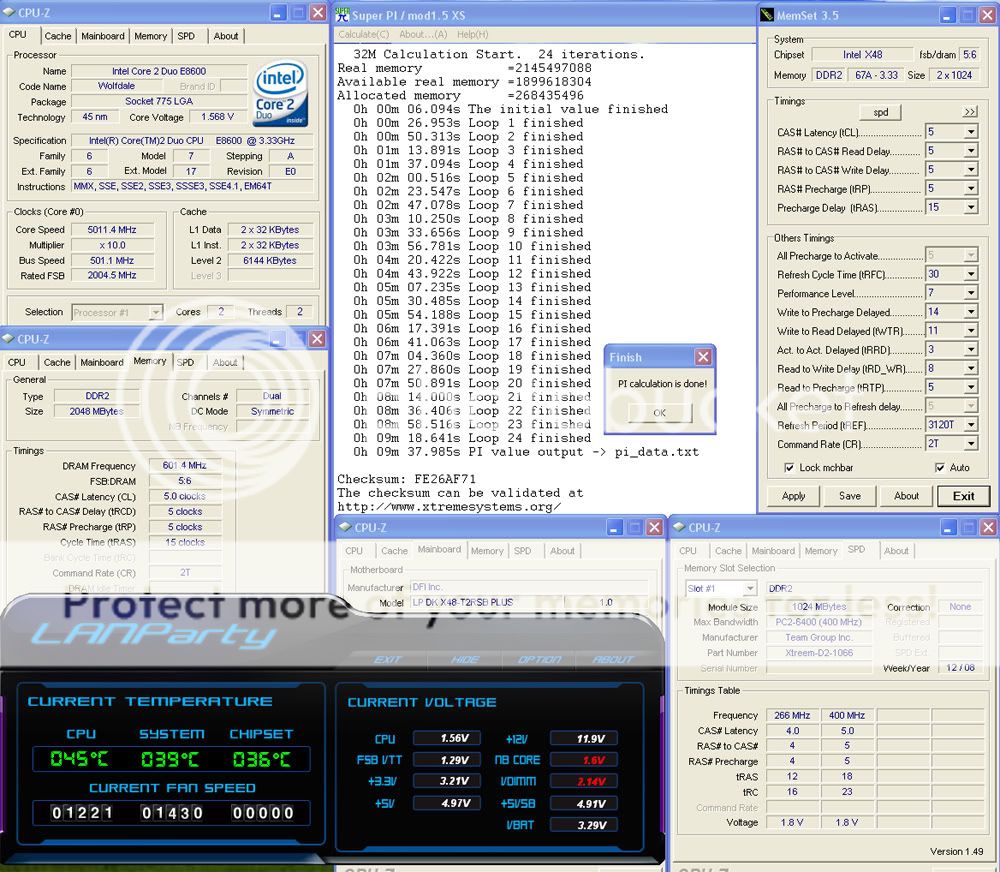Open the Read to Precharge (tRTP) dropdown
1000x872 pixels.
click(971, 387)
